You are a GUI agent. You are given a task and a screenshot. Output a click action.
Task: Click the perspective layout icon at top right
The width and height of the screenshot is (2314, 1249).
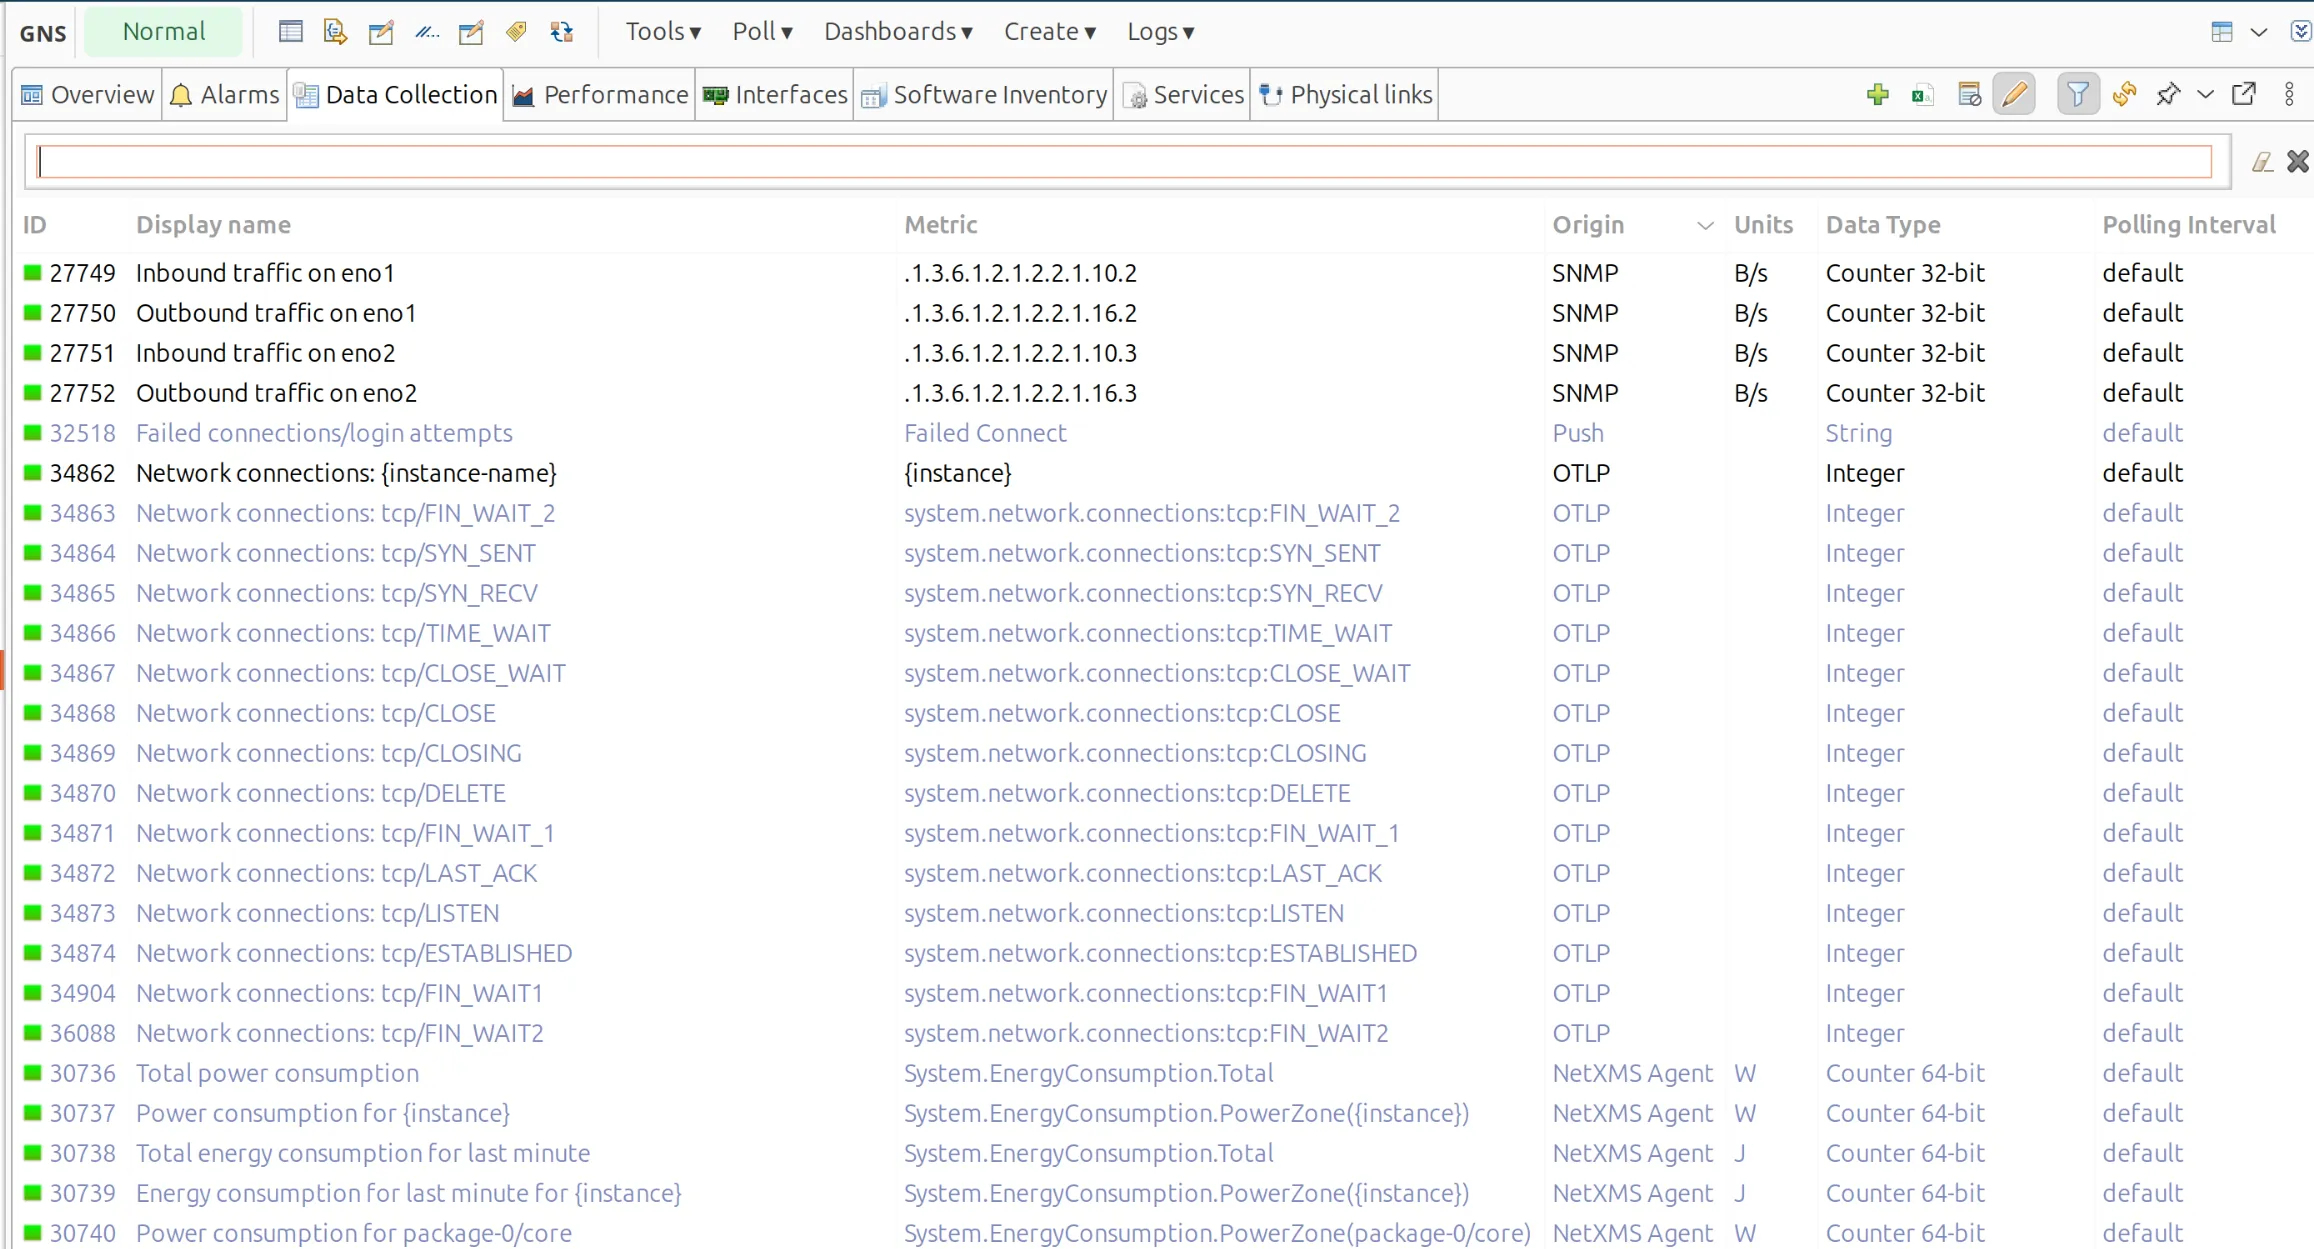pyautogui.click(x=2222, y=32)
